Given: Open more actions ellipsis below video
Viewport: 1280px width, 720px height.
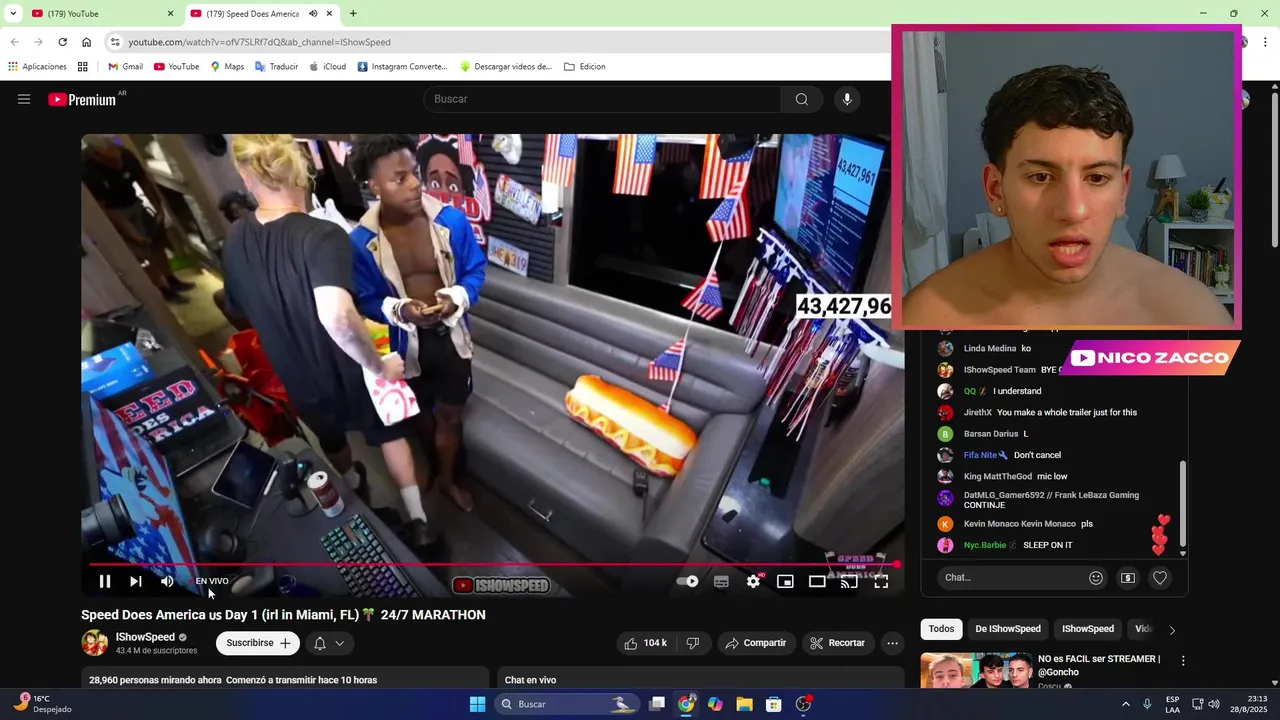Looking at the screenshot, I should (892, 643).
